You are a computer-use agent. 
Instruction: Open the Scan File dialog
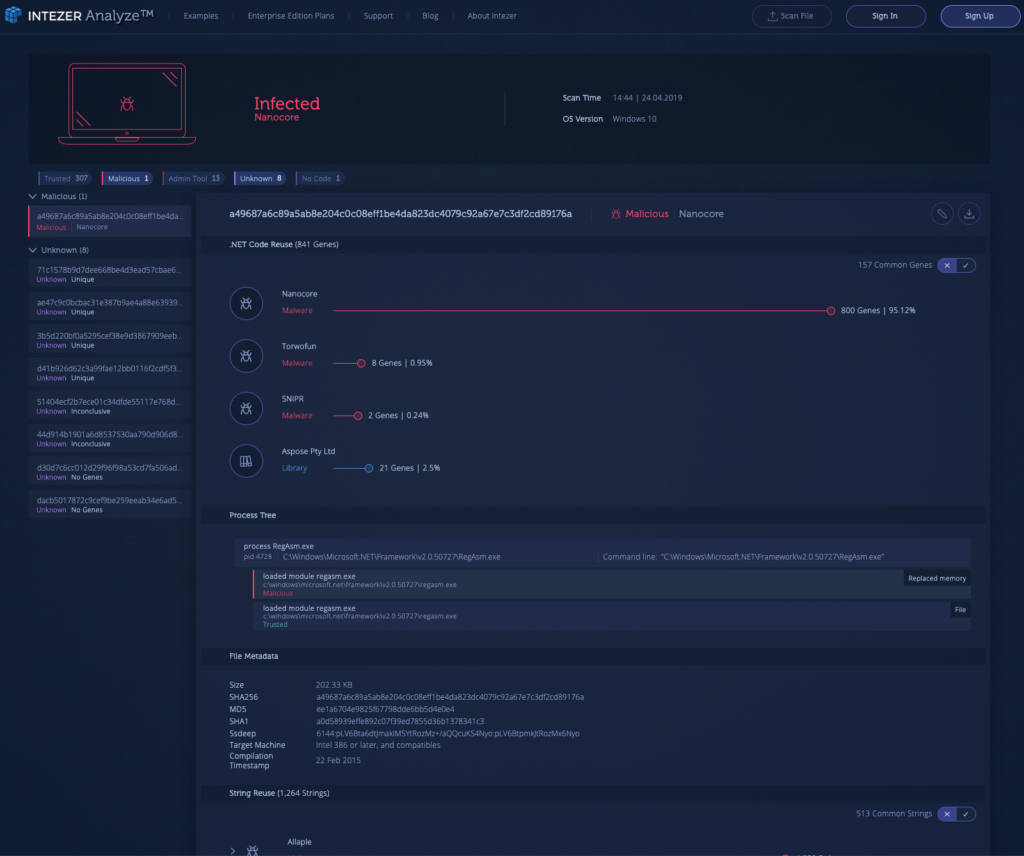[x=791, y=15]
